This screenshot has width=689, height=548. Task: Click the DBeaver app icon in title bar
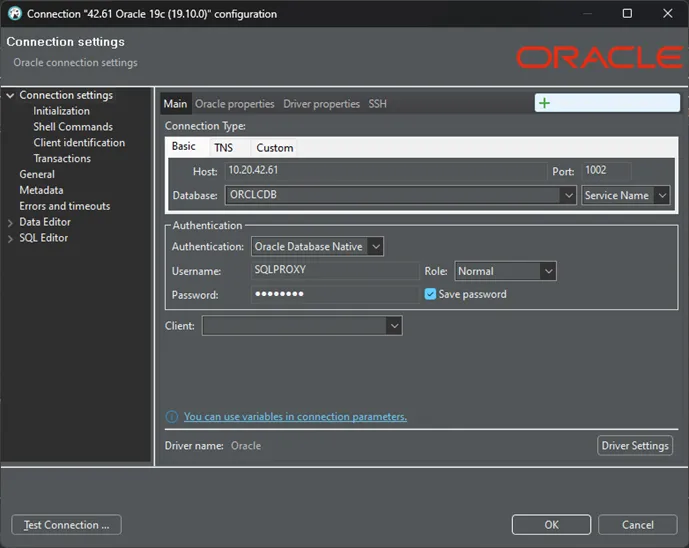(15, 14)
